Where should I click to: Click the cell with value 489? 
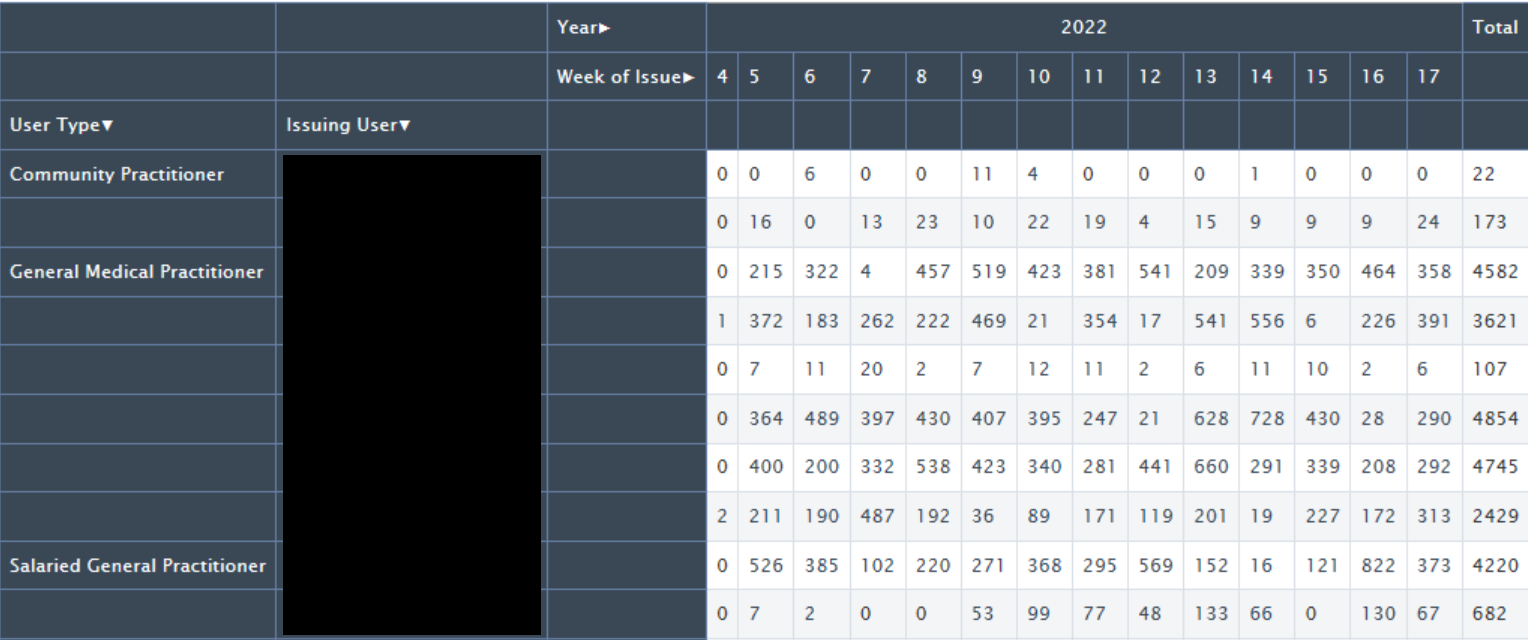point(822,419)
